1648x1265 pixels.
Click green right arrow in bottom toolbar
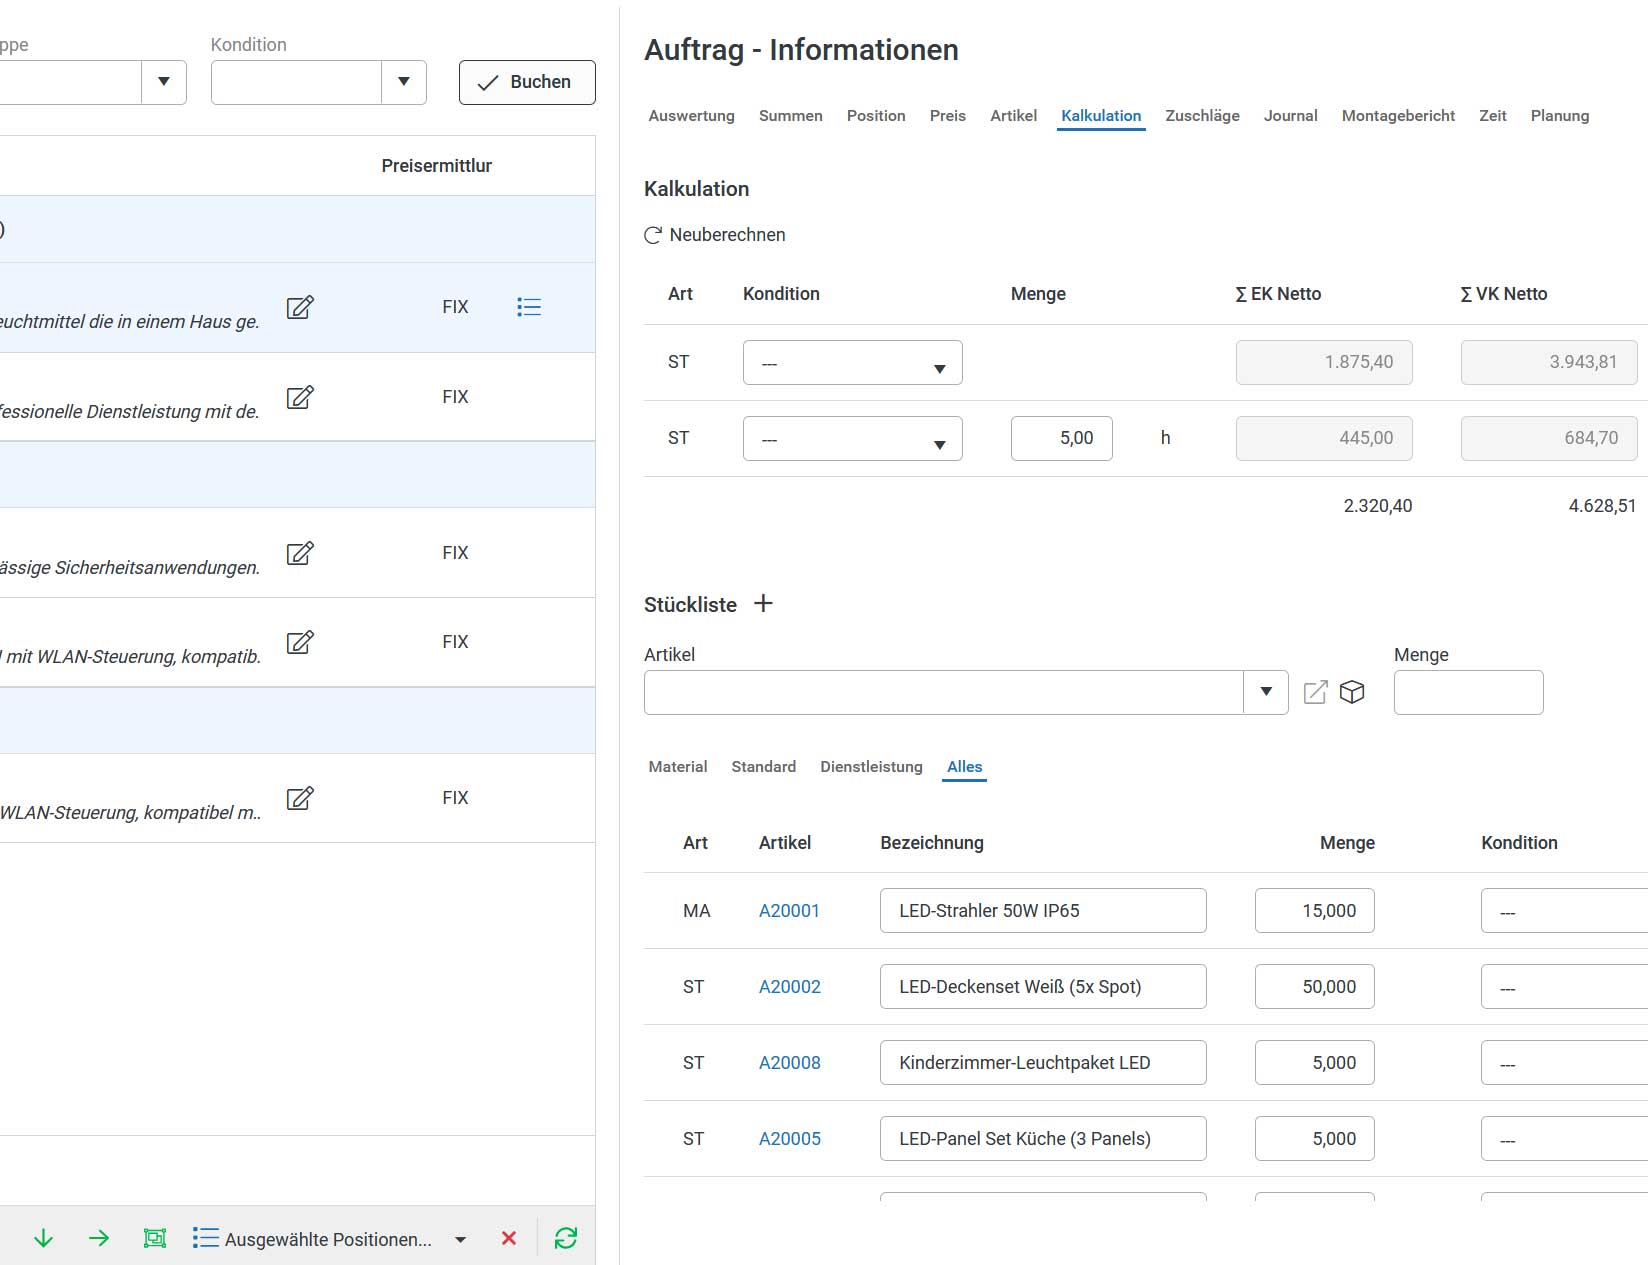(x=99, y=1239)
